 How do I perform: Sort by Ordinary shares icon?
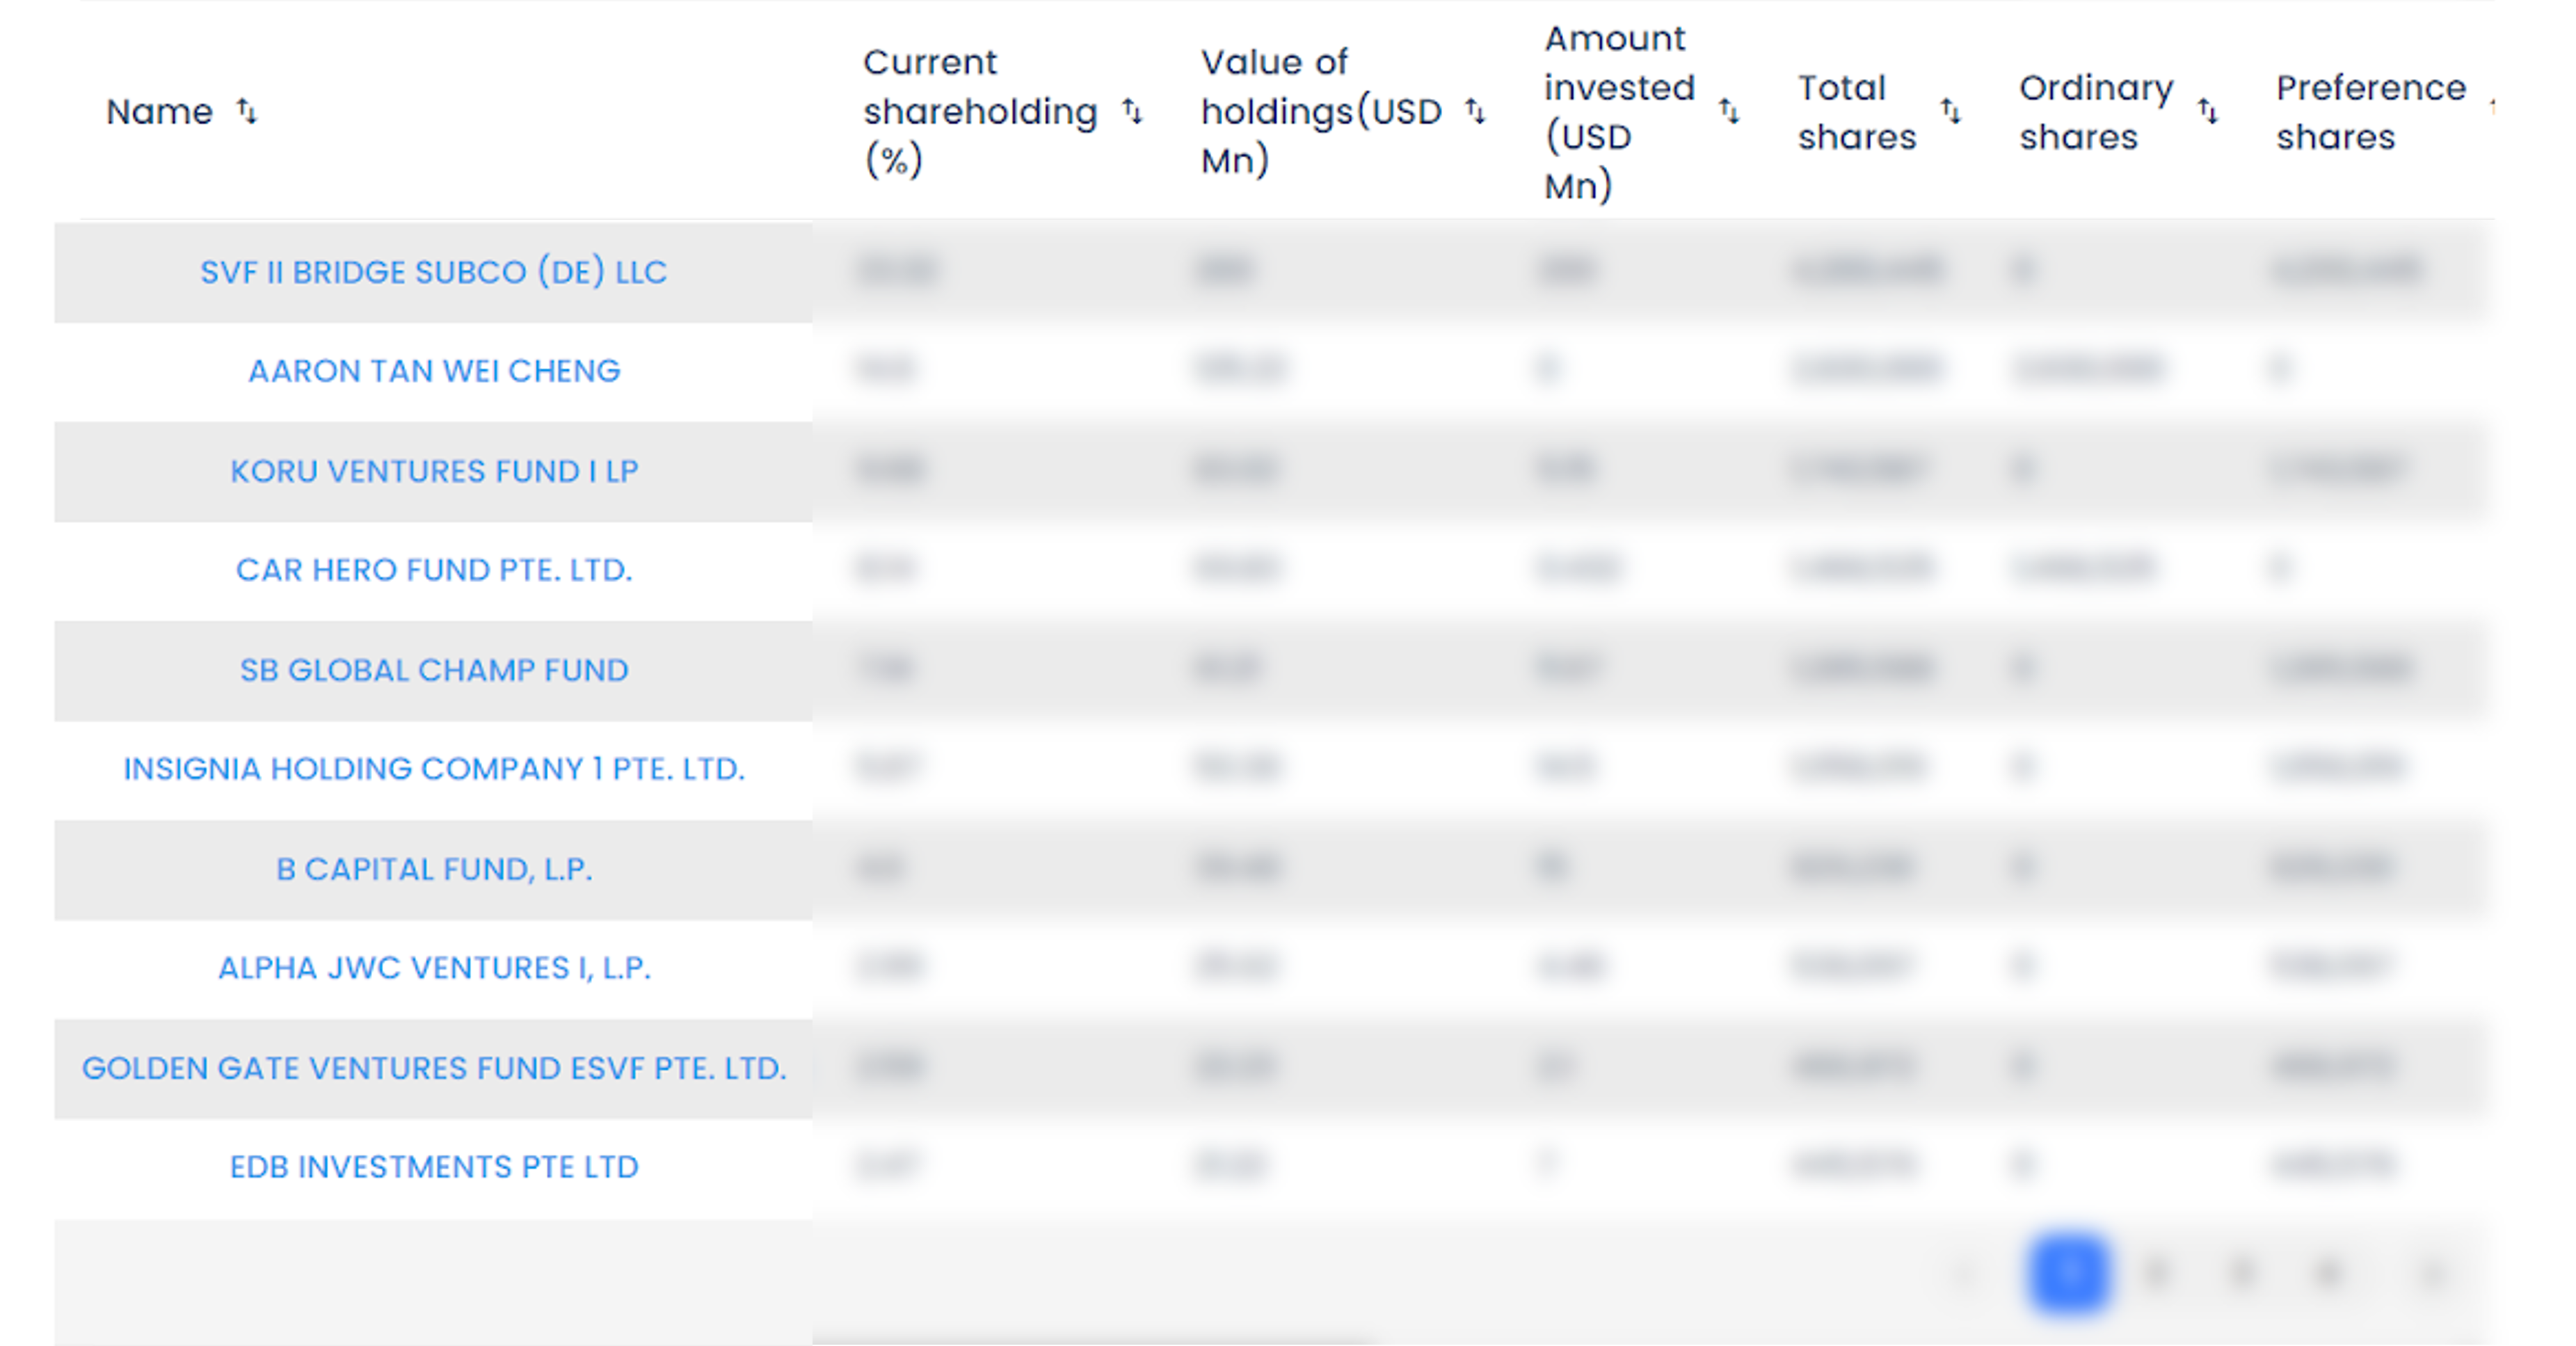coord(2207,111)
